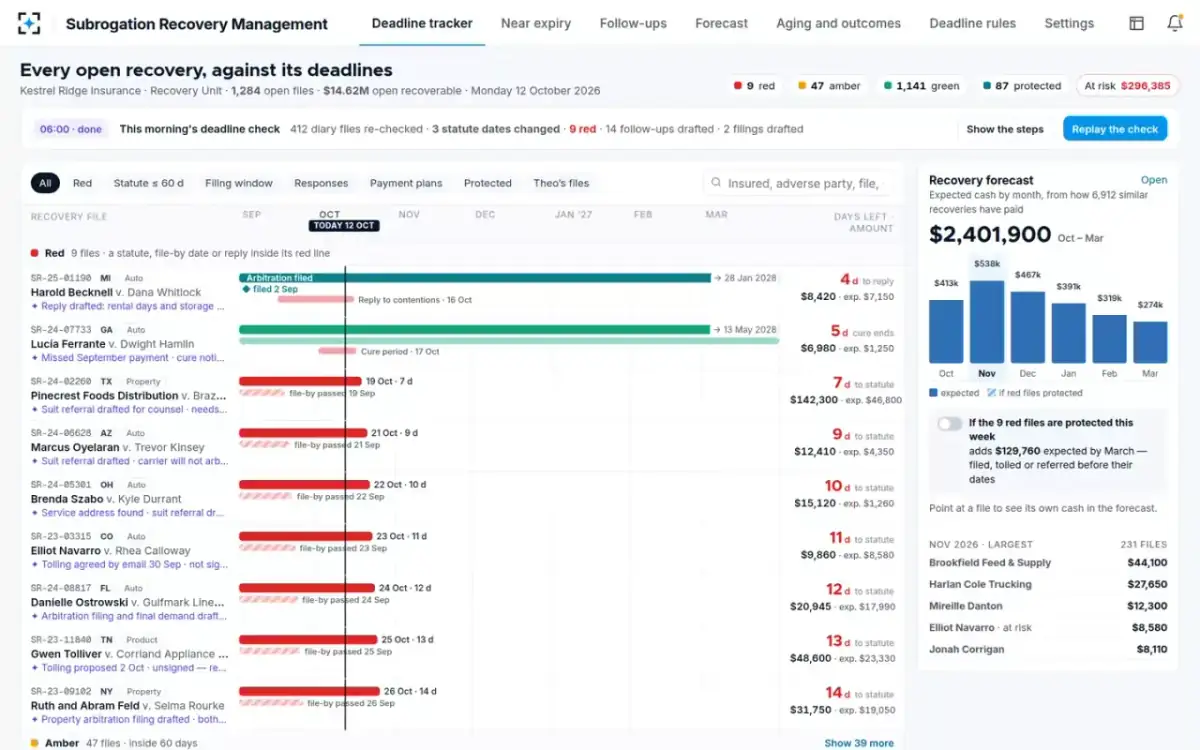Click the Mar $274k forecast bar
The image size is (1200, 750).
click(x=1150, y=342)
